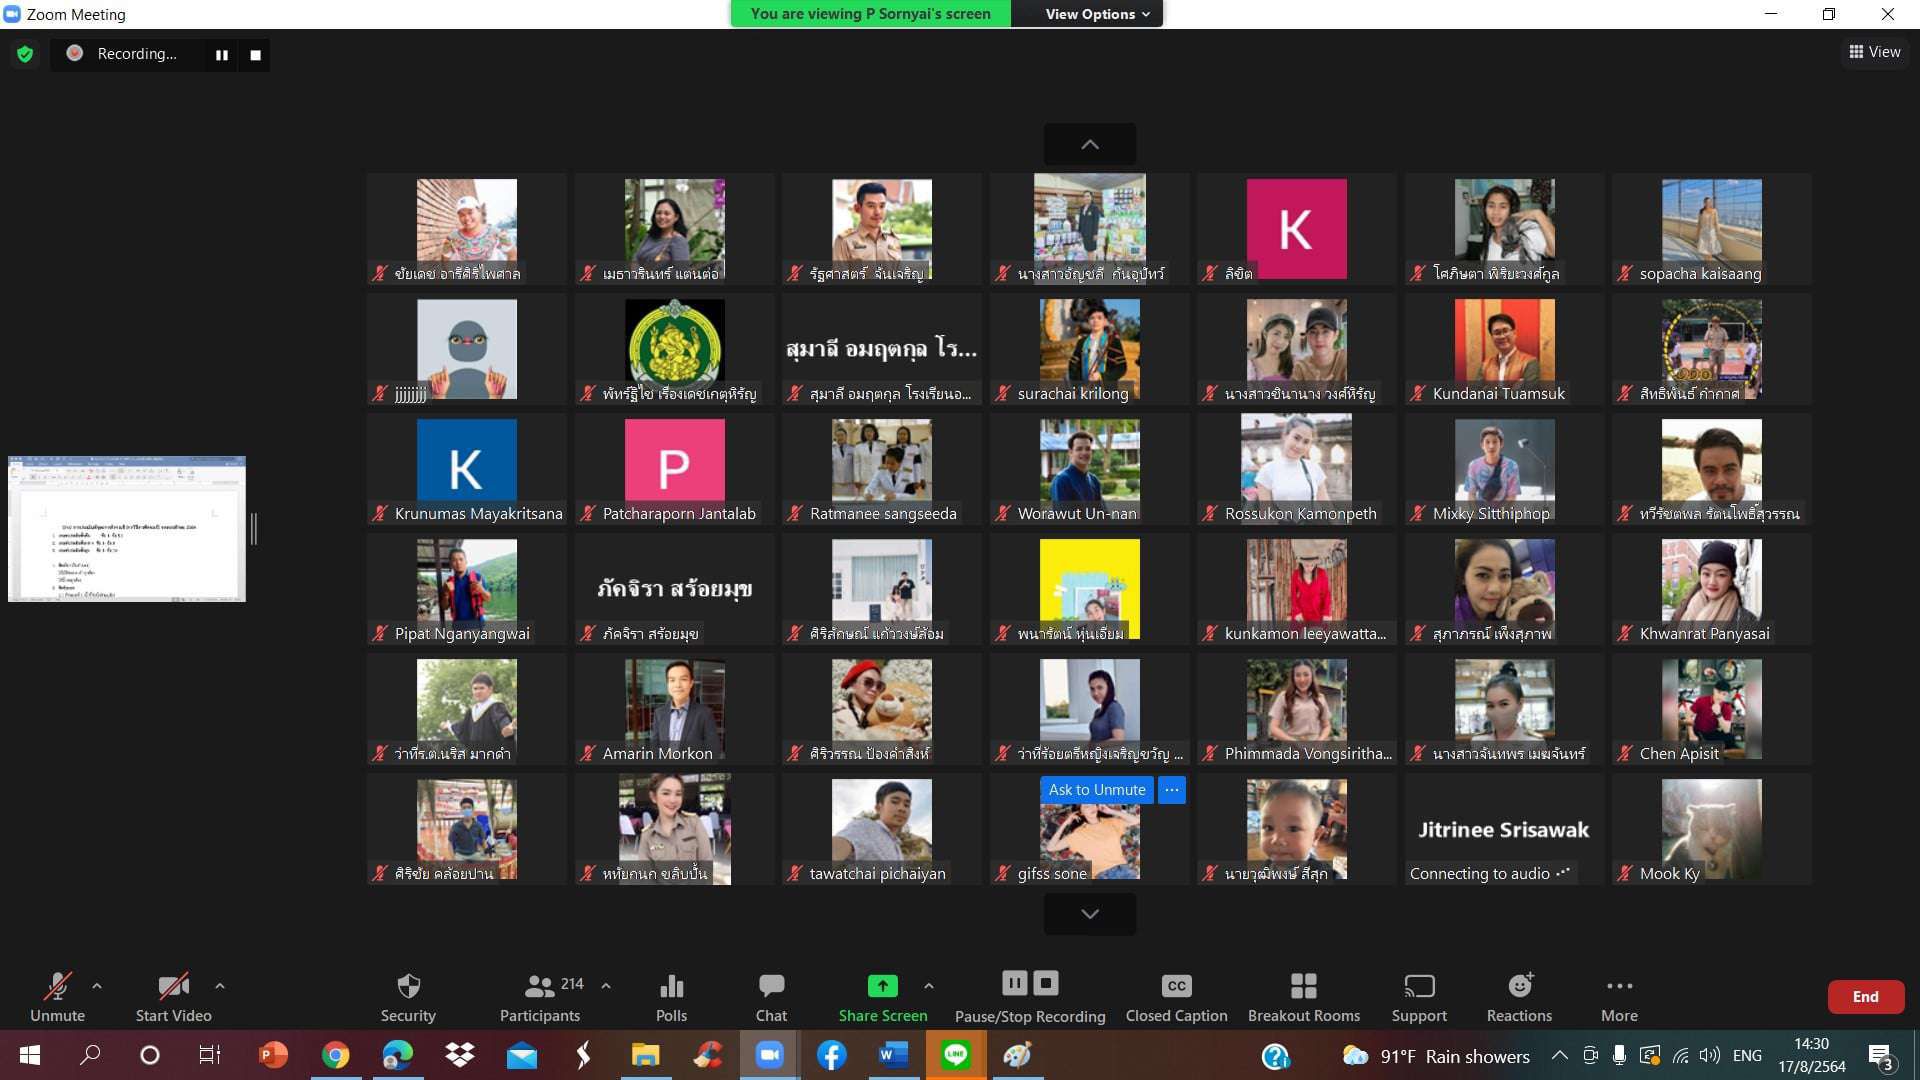Click the red End button
The image size is (1920, 1080).
click(x=1865, y=997)
